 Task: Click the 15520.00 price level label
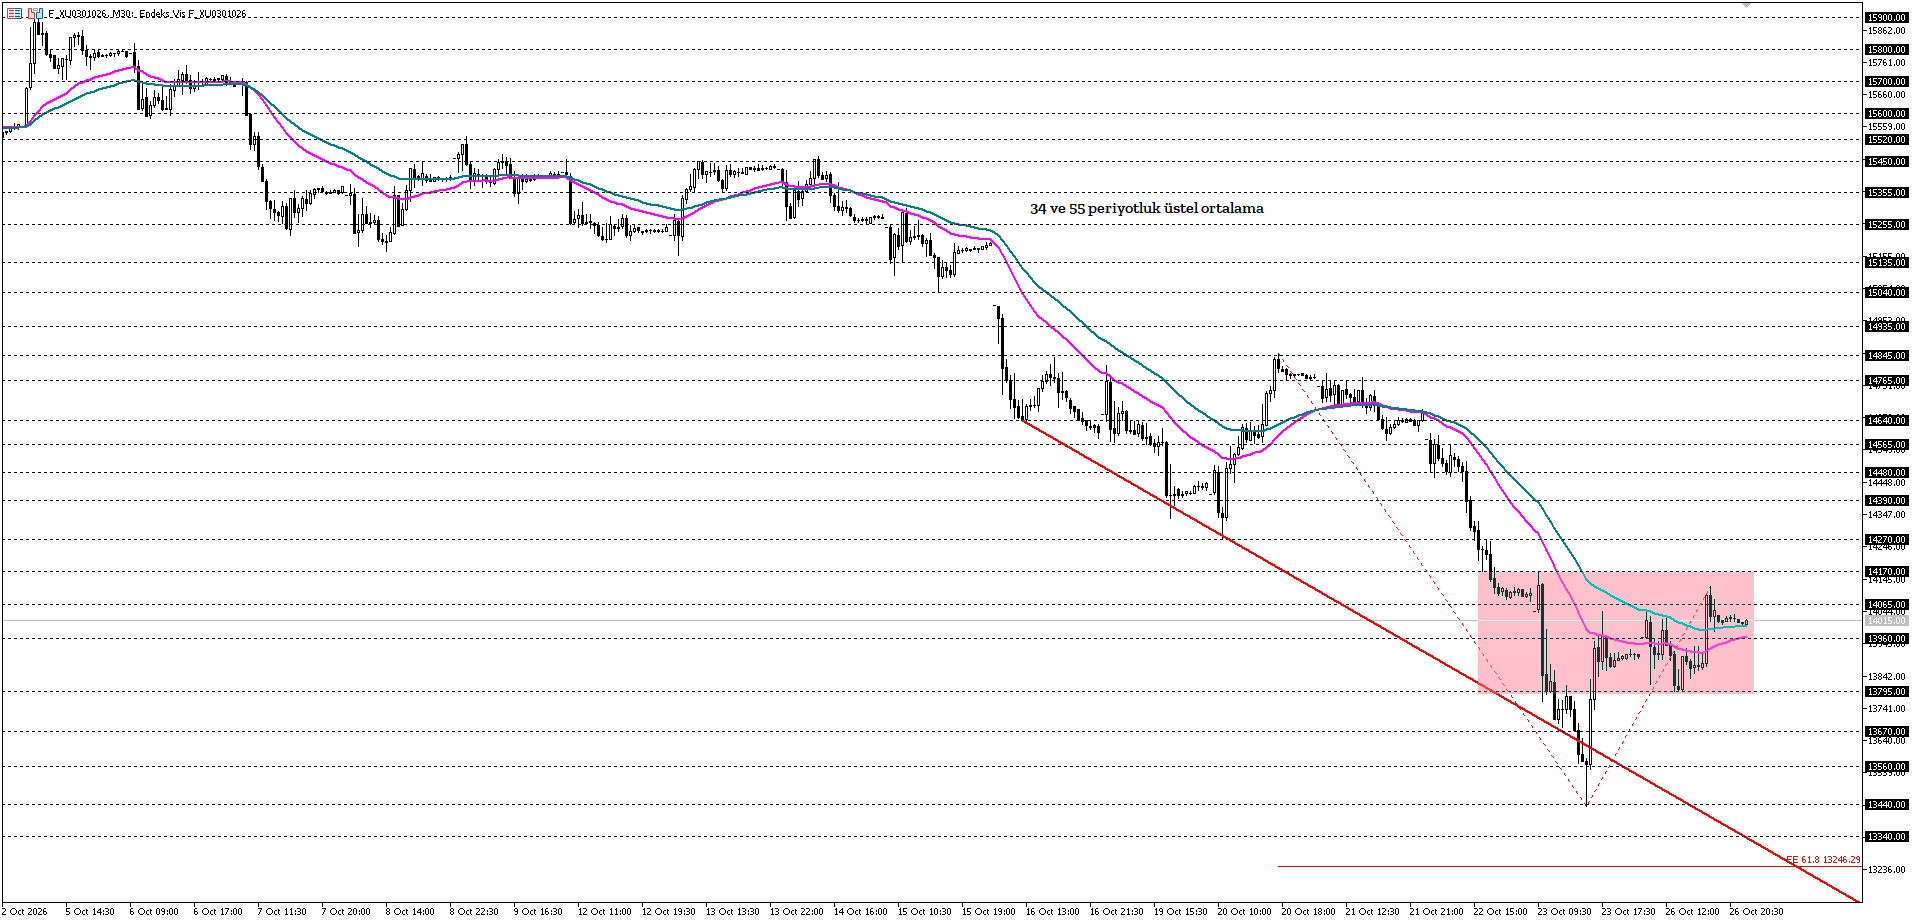[x=1887, y=140]
